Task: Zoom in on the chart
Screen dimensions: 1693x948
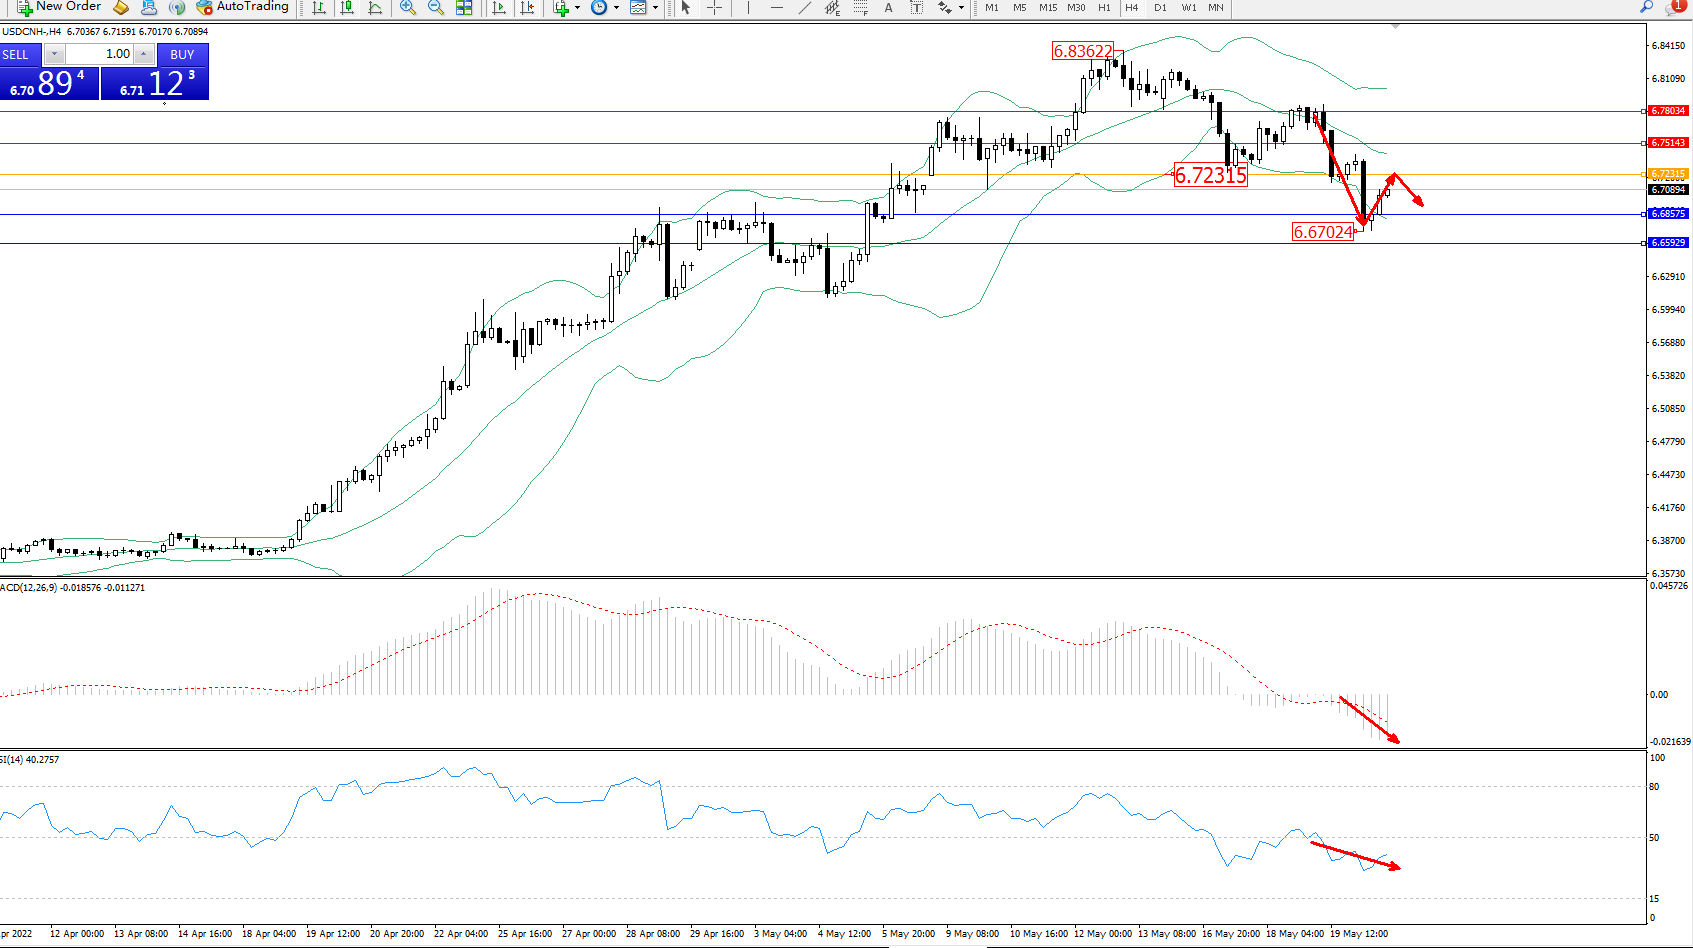Action: (x=408, y=7)
